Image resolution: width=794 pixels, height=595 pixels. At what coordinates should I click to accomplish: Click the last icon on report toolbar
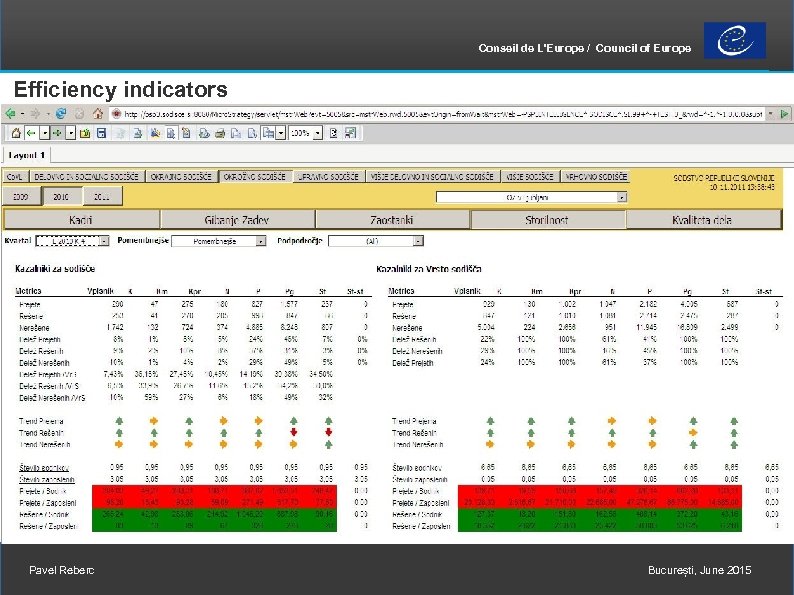pyautogui.click(x=350, y=133)
